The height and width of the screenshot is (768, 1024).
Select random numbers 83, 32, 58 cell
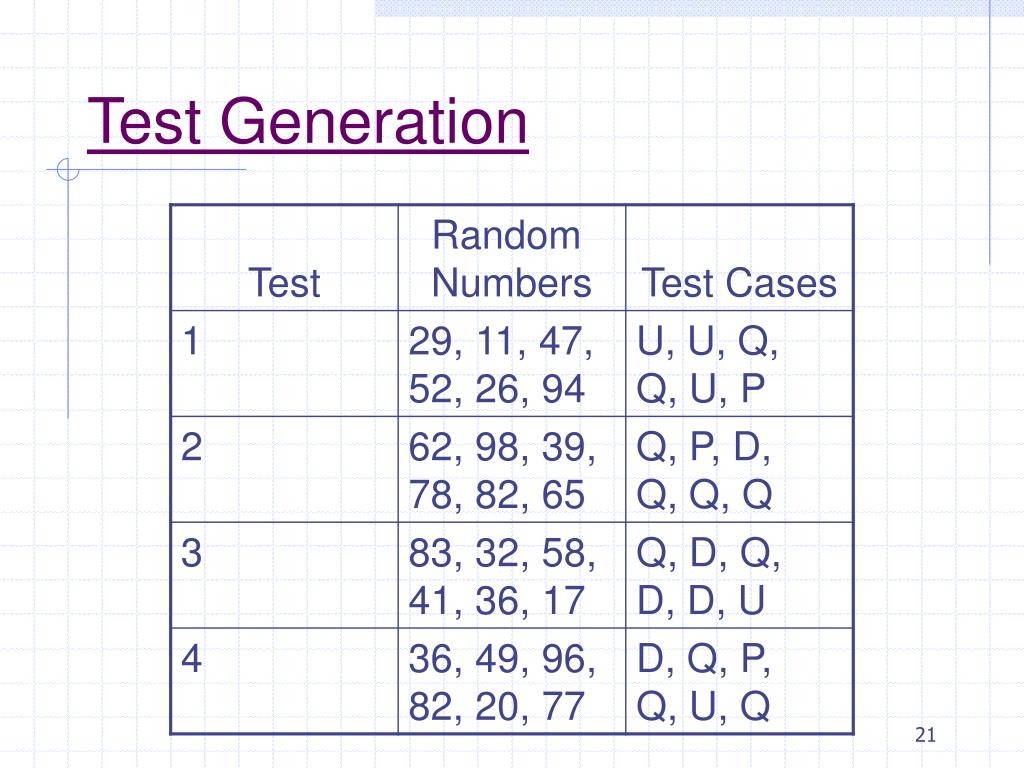click(x=512, y=575)
